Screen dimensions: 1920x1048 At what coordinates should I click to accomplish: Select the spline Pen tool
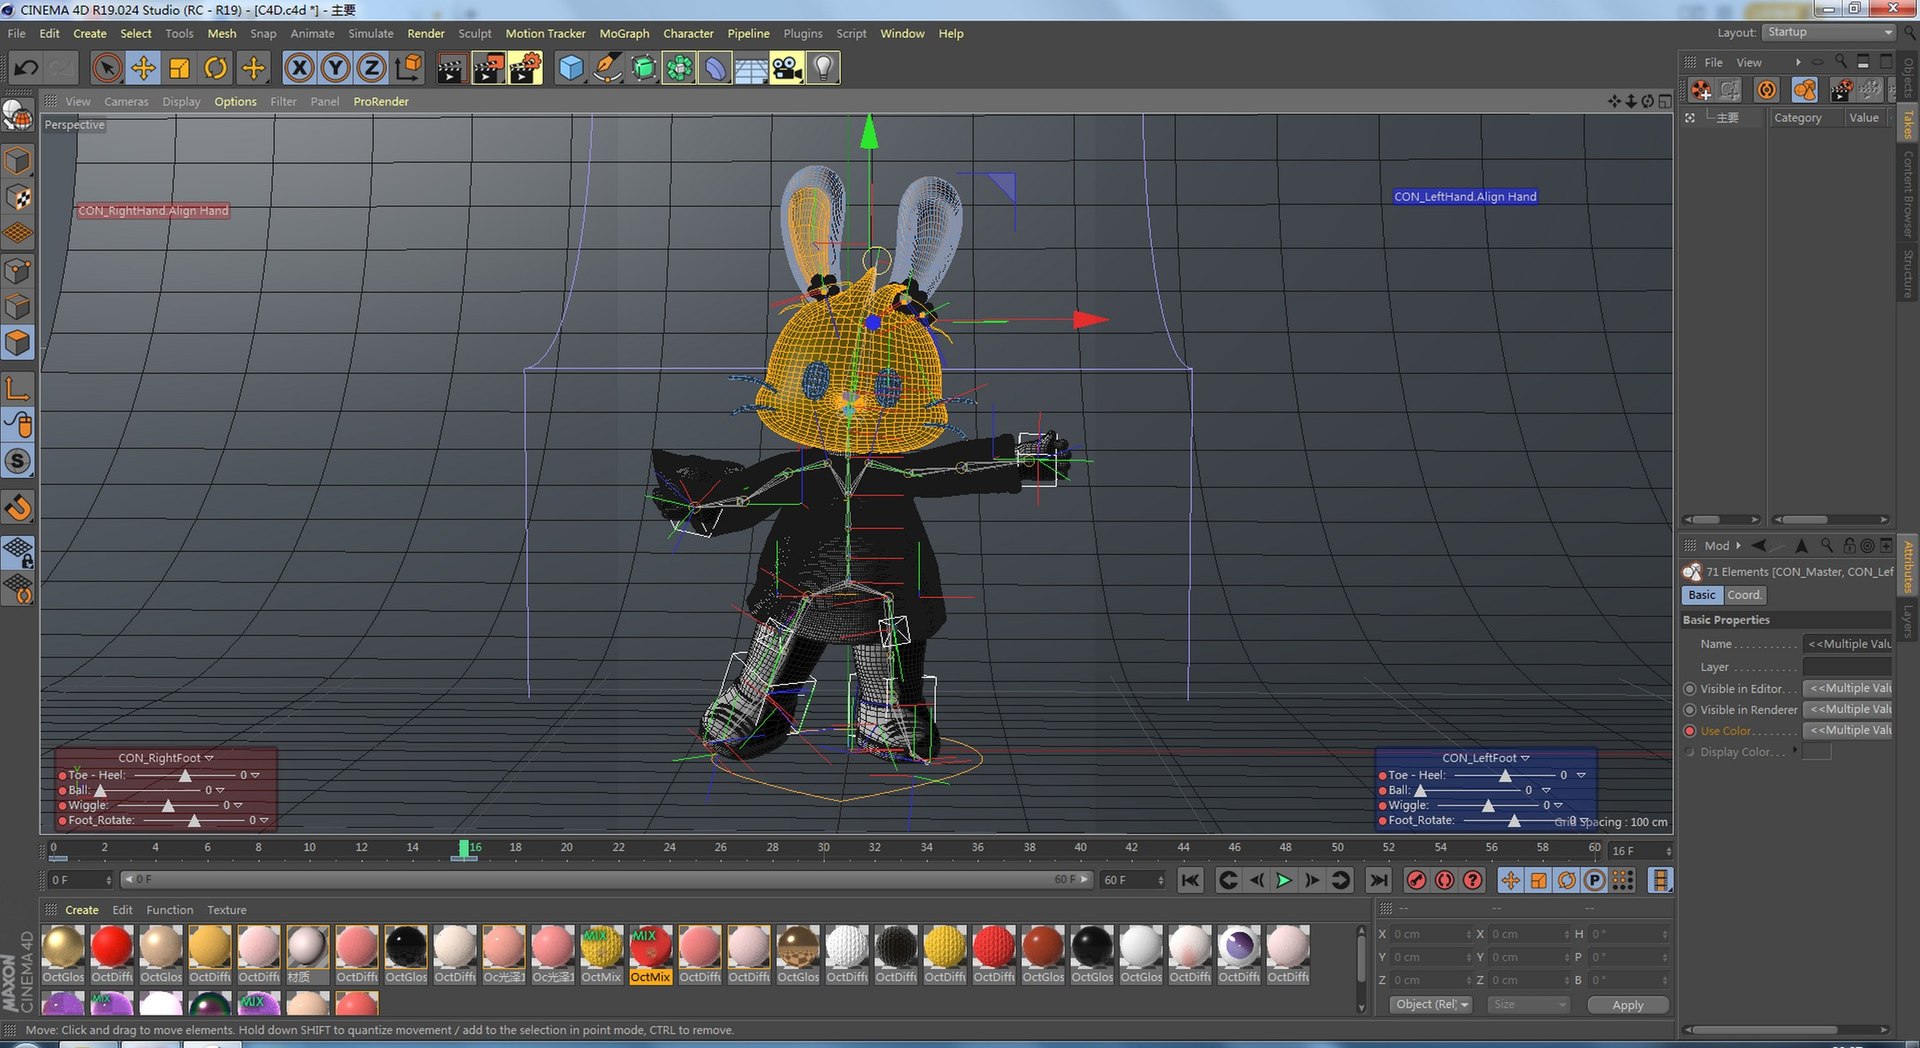606,68
